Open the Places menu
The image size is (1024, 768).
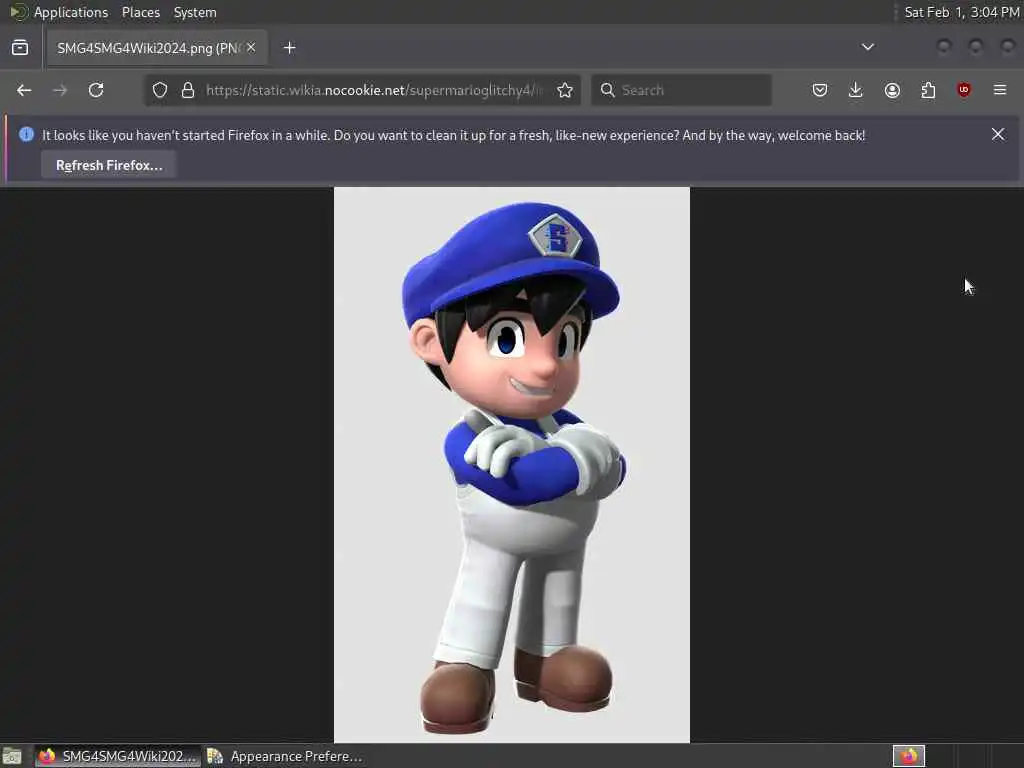140,12
